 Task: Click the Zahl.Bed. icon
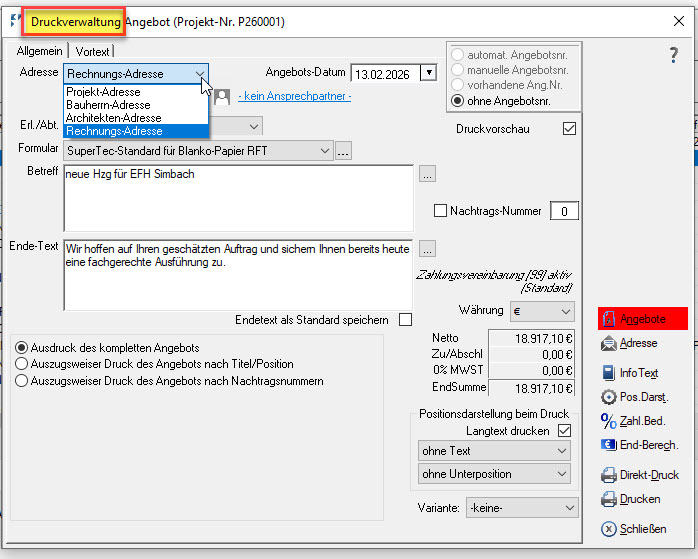(609, 421)
